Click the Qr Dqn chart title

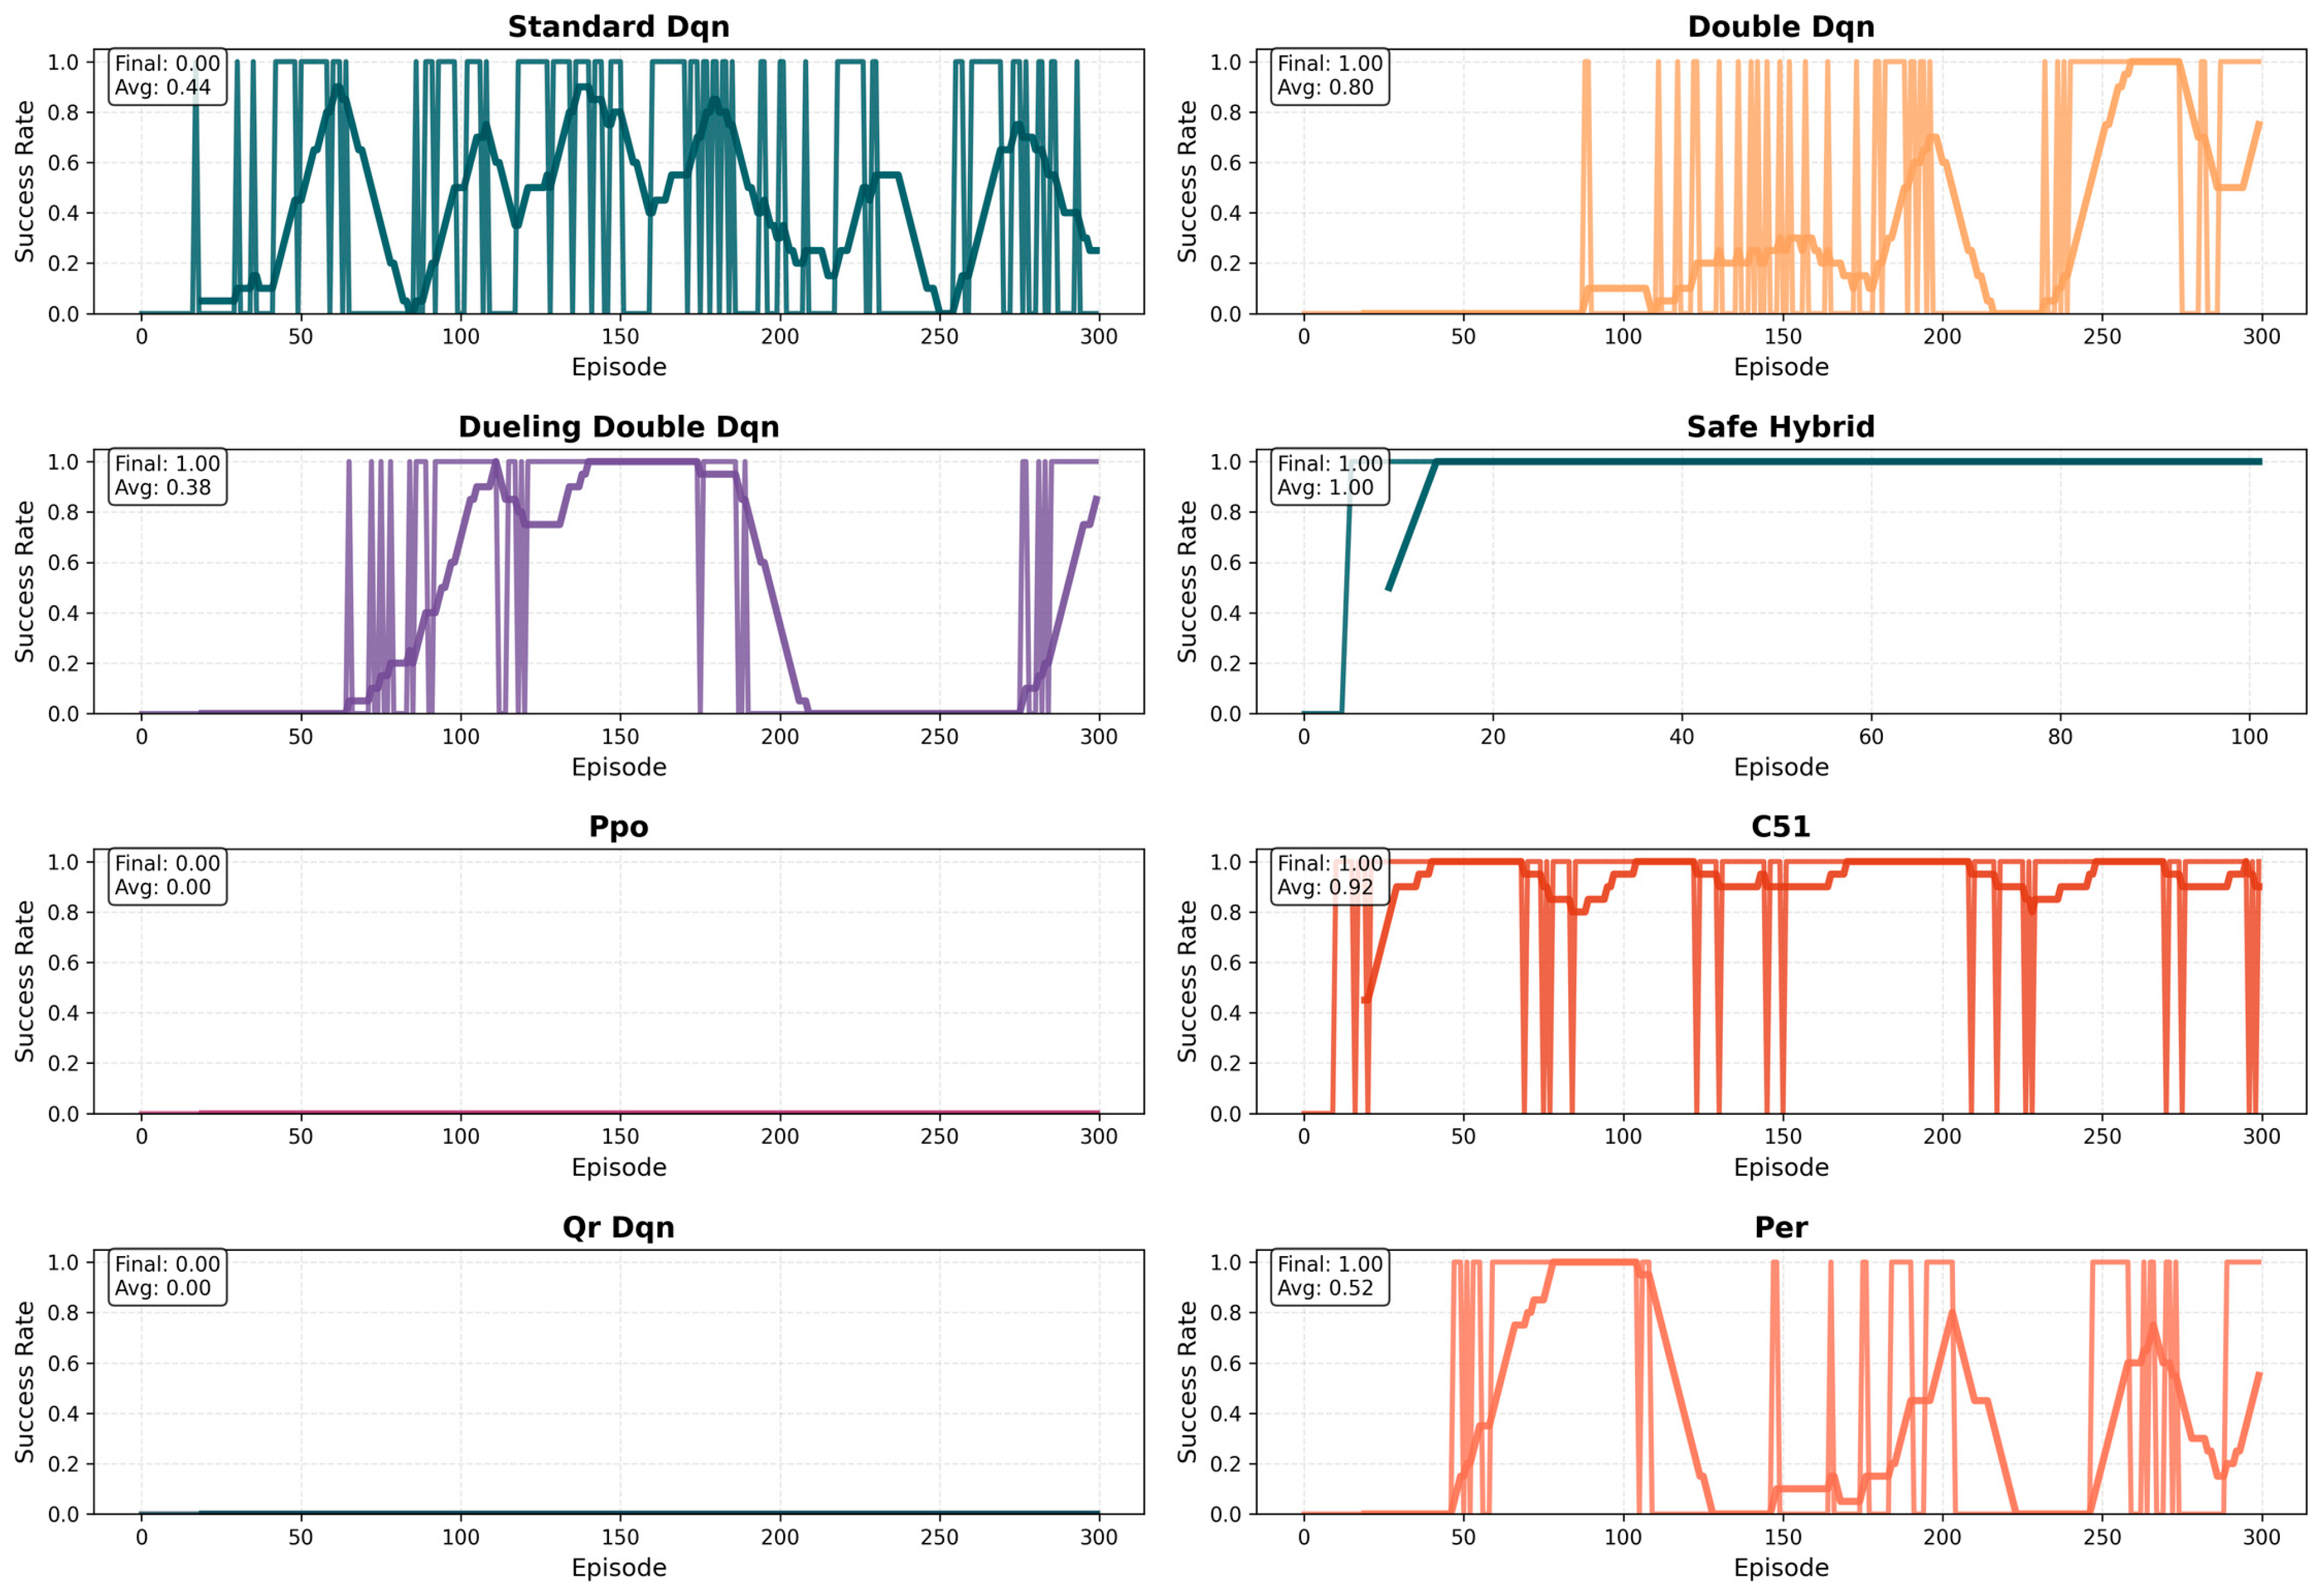pyautogui.click(x=618, y=1227)
